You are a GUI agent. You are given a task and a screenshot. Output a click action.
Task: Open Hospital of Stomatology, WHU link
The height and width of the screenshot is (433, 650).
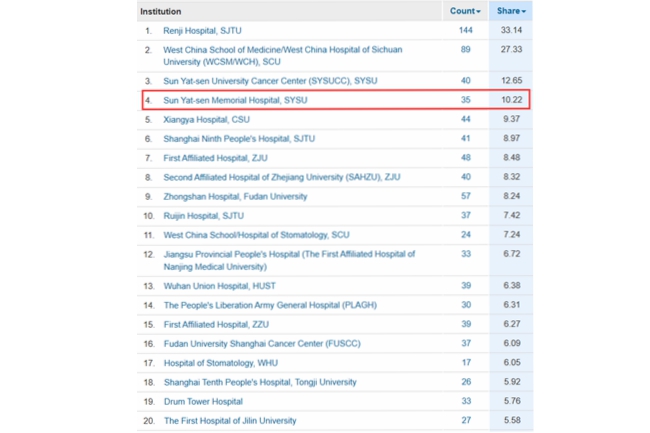click(221, 363)
